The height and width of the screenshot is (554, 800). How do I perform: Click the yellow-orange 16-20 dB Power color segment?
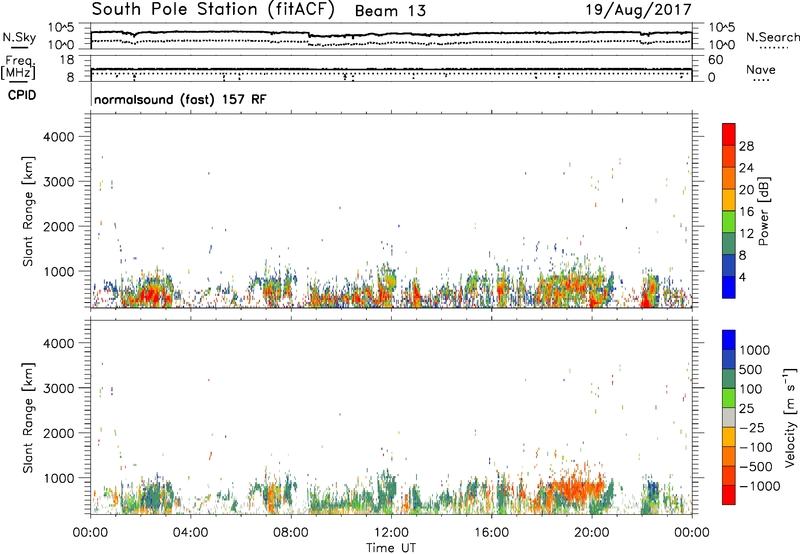point(729,199)
